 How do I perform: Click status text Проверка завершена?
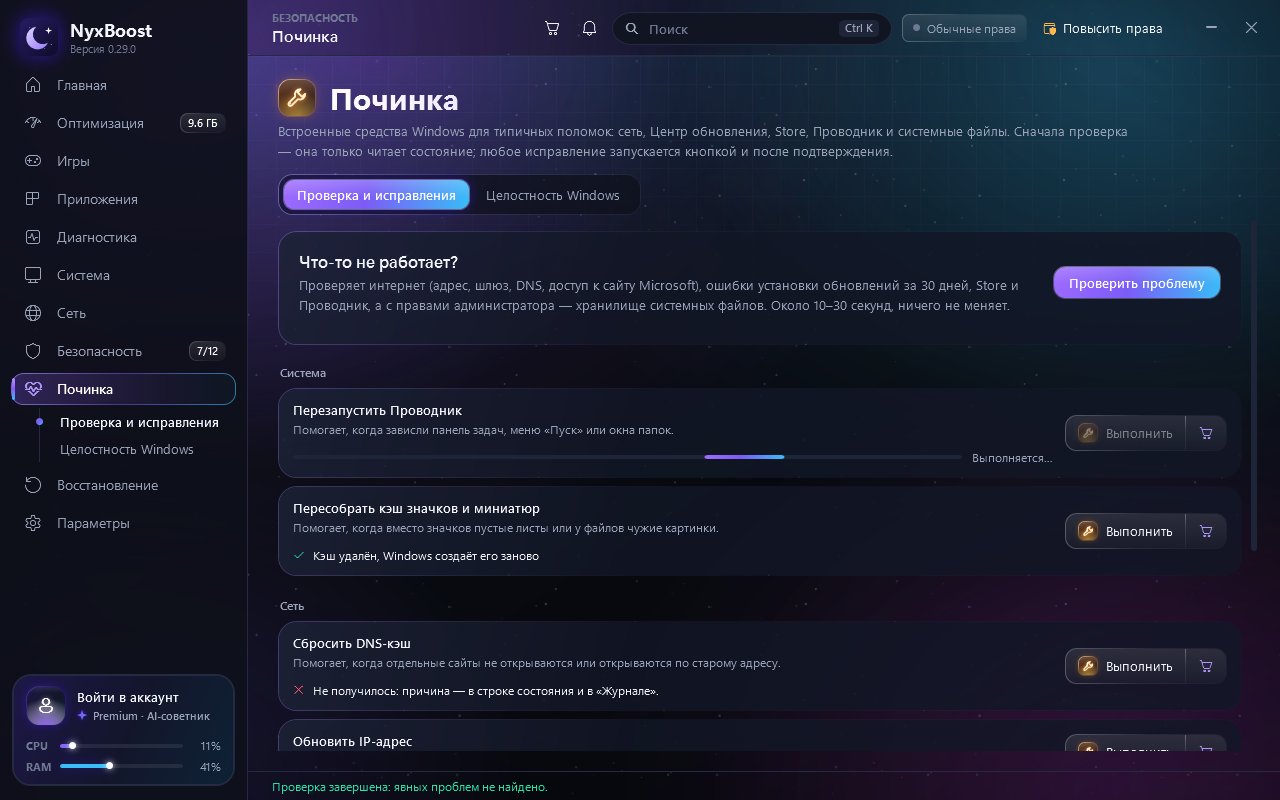tap(410, 787)
